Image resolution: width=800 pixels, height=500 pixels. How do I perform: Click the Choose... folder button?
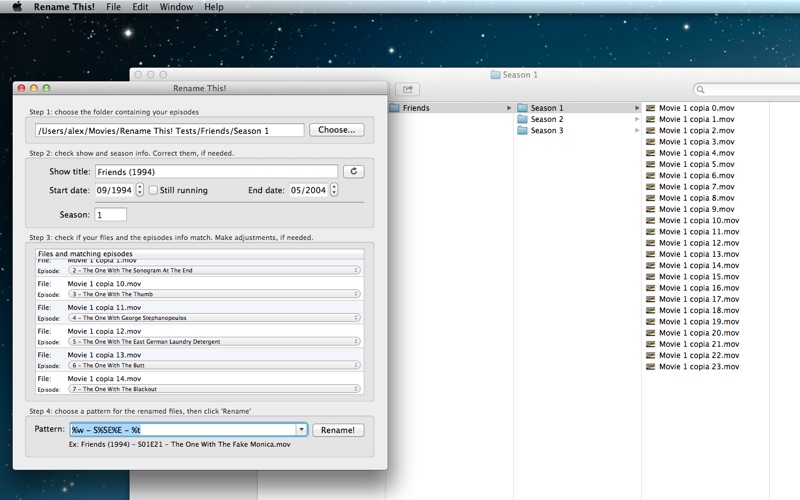tap(336, 130)
